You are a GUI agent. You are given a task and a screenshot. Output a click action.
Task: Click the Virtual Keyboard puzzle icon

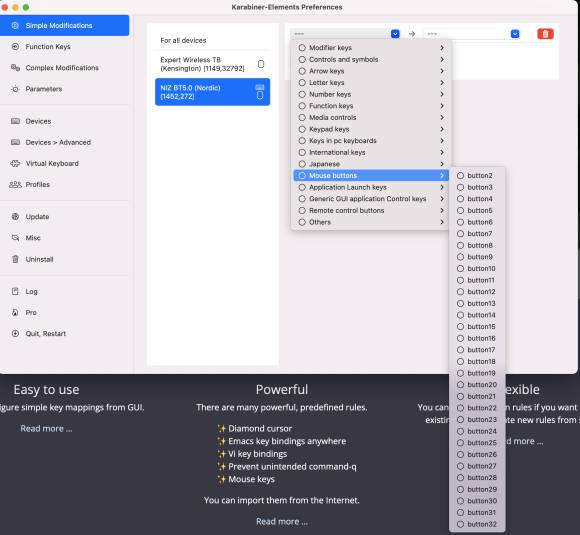pos(15,163)
